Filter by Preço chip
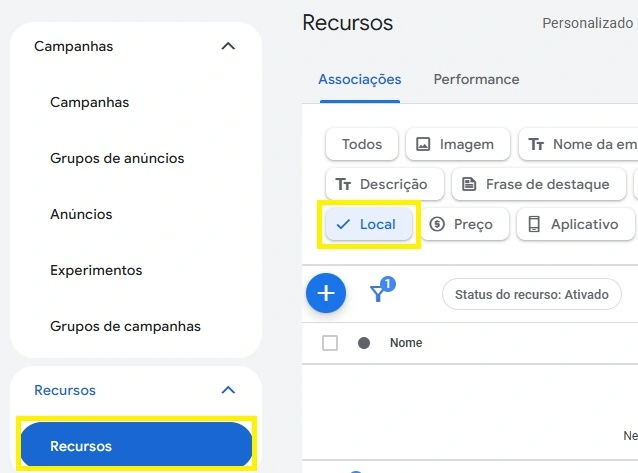Image resolution: width=638 pixels, height=473 pixels. coord(465,224)
